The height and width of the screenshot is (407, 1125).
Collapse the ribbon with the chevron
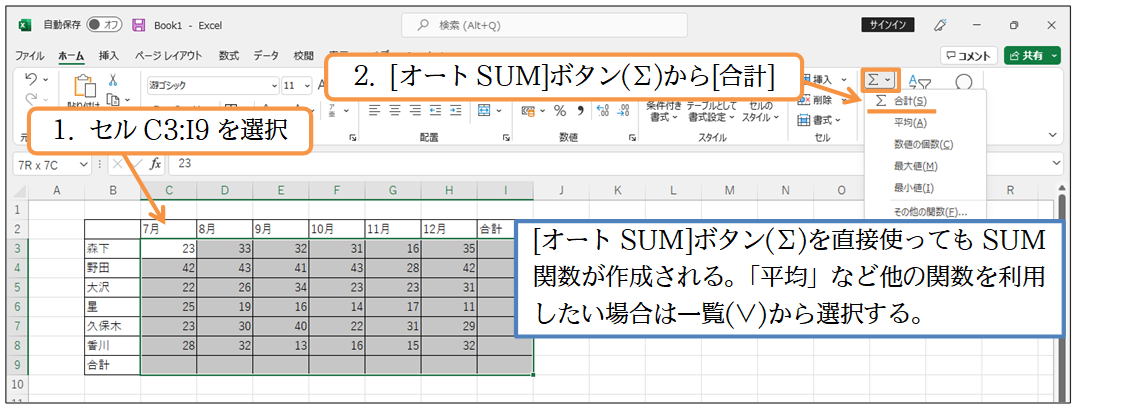click(1053, 135)
